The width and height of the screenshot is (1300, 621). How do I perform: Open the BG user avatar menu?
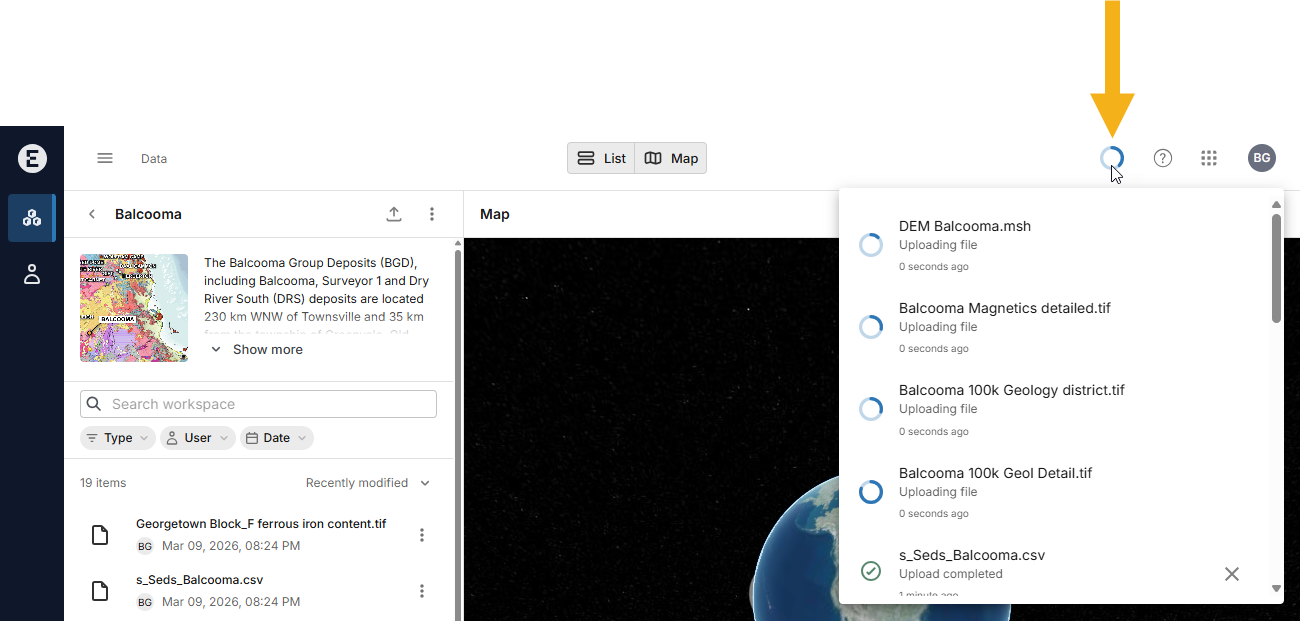[1261, 158]
